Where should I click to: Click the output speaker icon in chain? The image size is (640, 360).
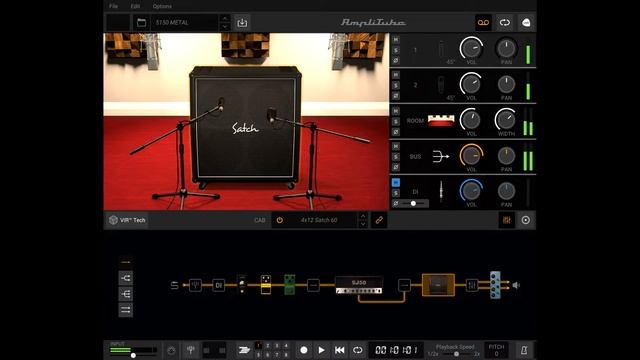(x=516, y=285)
